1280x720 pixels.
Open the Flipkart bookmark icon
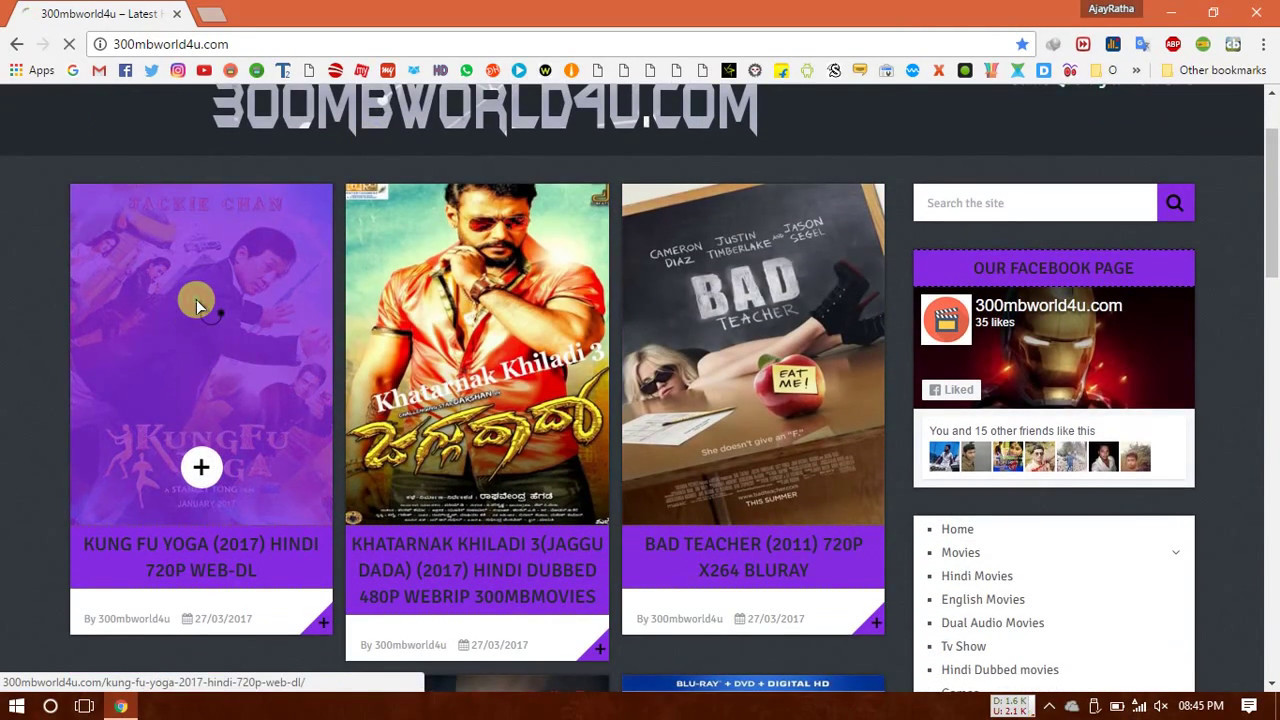click(x=781, y=70)
